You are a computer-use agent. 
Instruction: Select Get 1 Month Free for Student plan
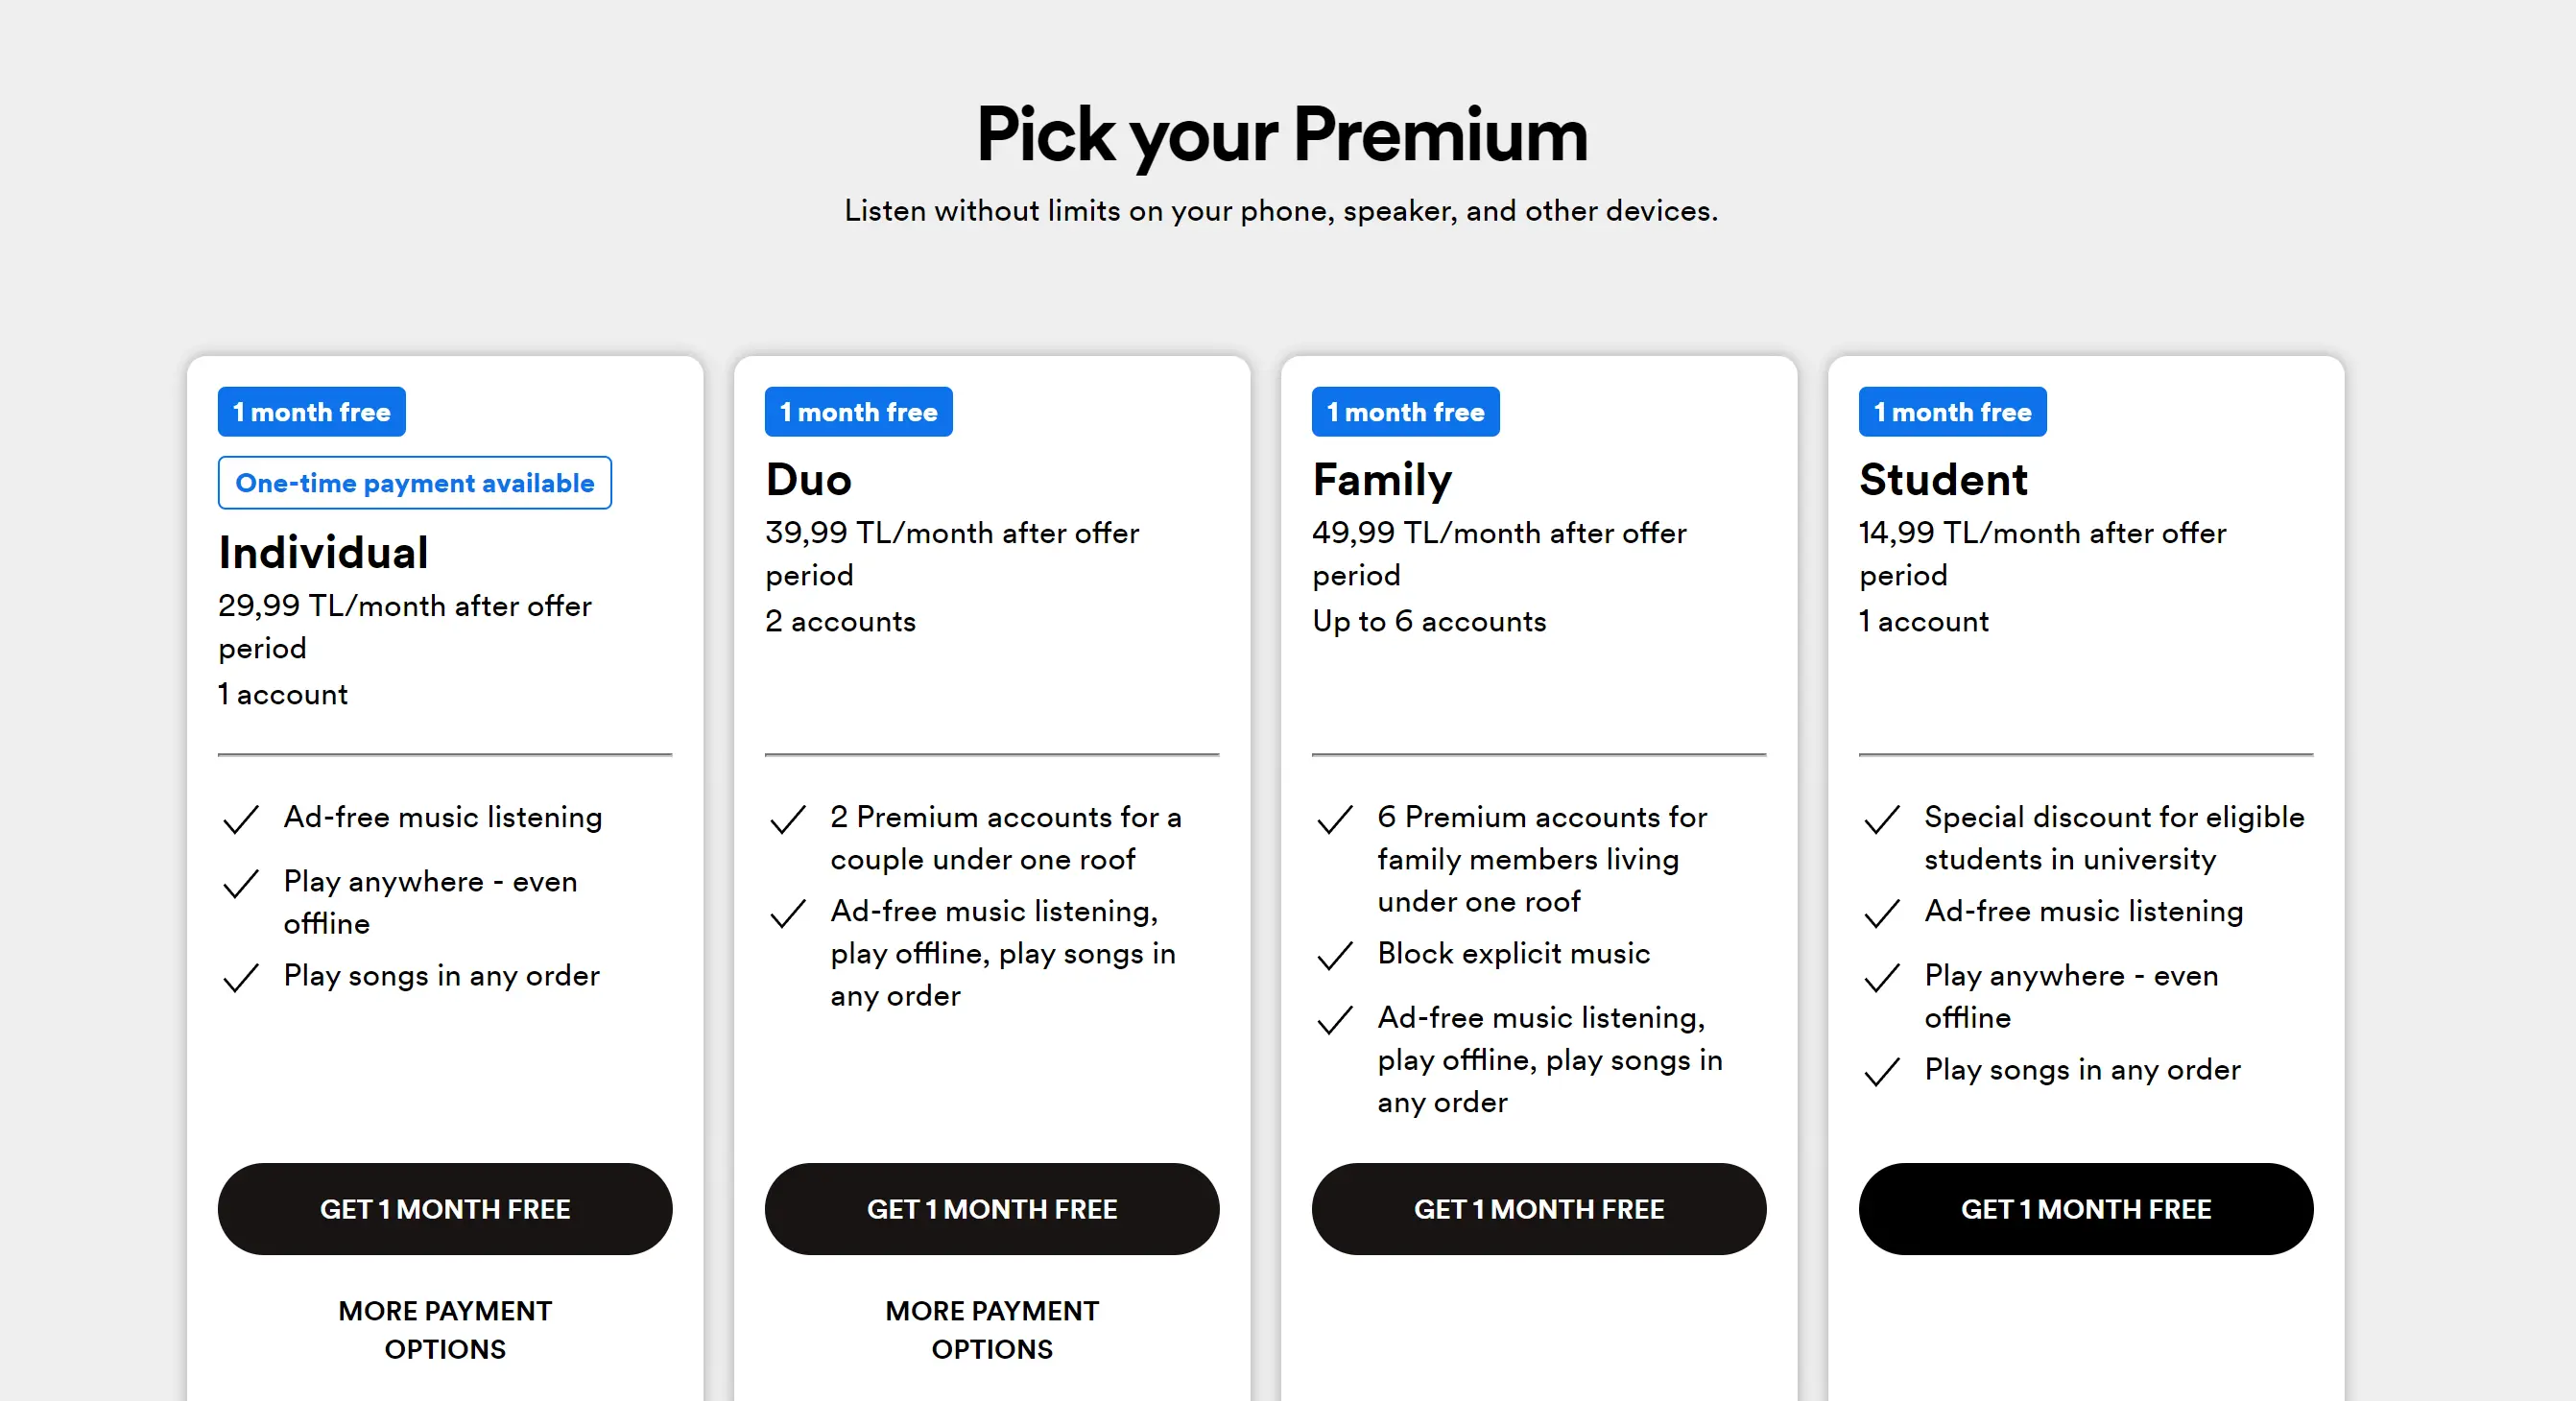pyautogui.click(x=2086, y=1208)
